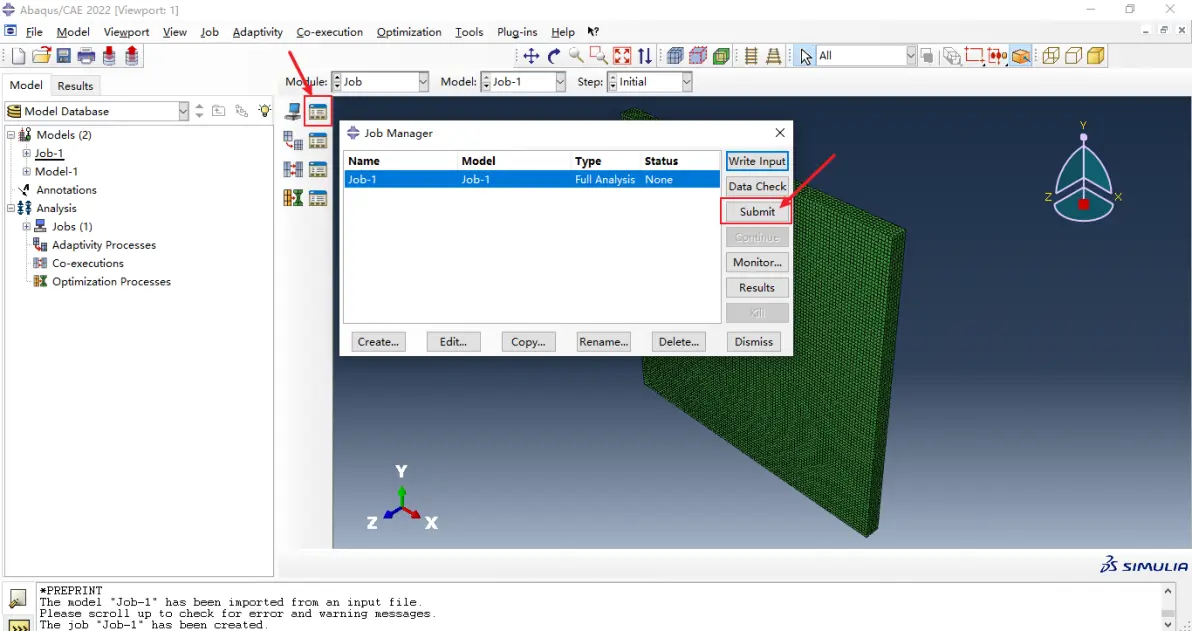Screen dimensions: 1192x631
Task: Print the viewport with printer icon
Action: (x=86, y=55)
